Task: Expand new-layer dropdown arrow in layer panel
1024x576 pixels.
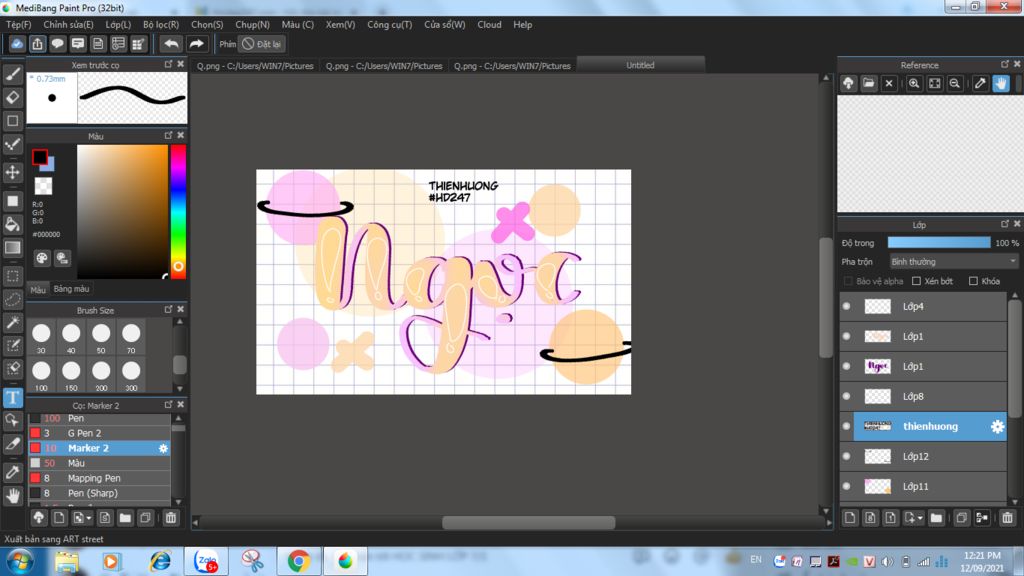Action: tap(920, 518)
